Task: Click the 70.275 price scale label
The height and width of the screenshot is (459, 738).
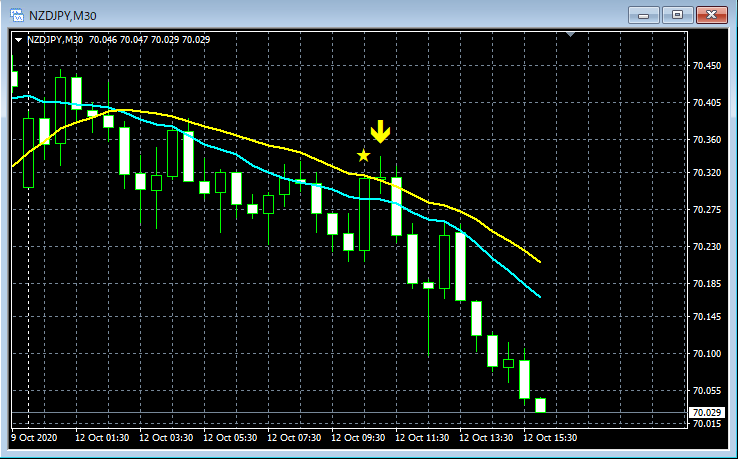Action: tap(707, 209)
